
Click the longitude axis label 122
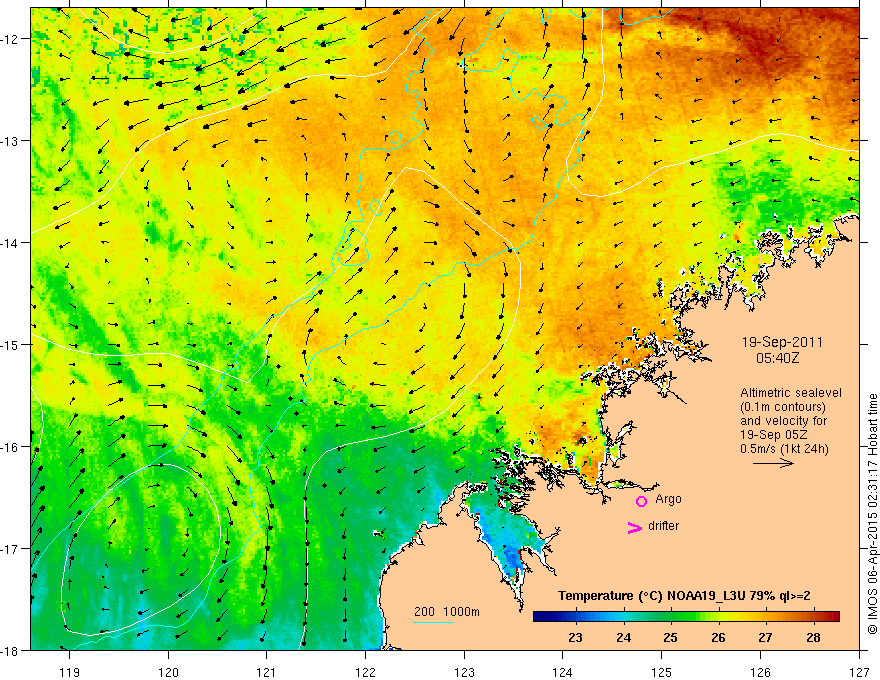click(x=365, y=672)
